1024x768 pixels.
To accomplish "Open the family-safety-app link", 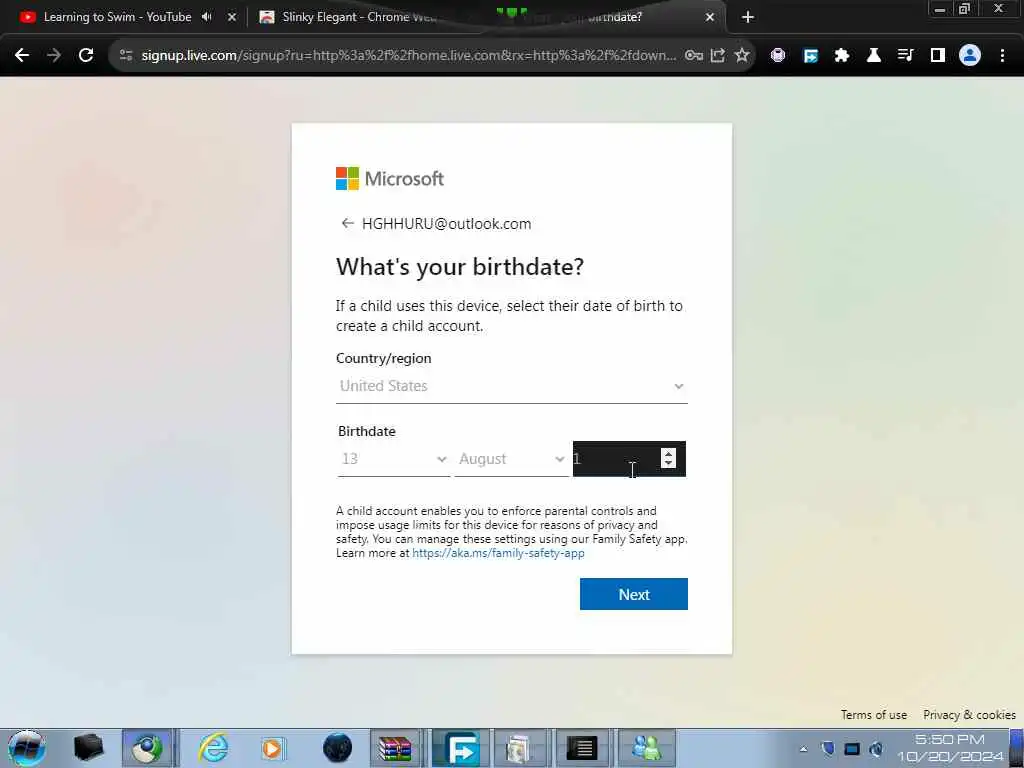I will click(x=498, y=553).
